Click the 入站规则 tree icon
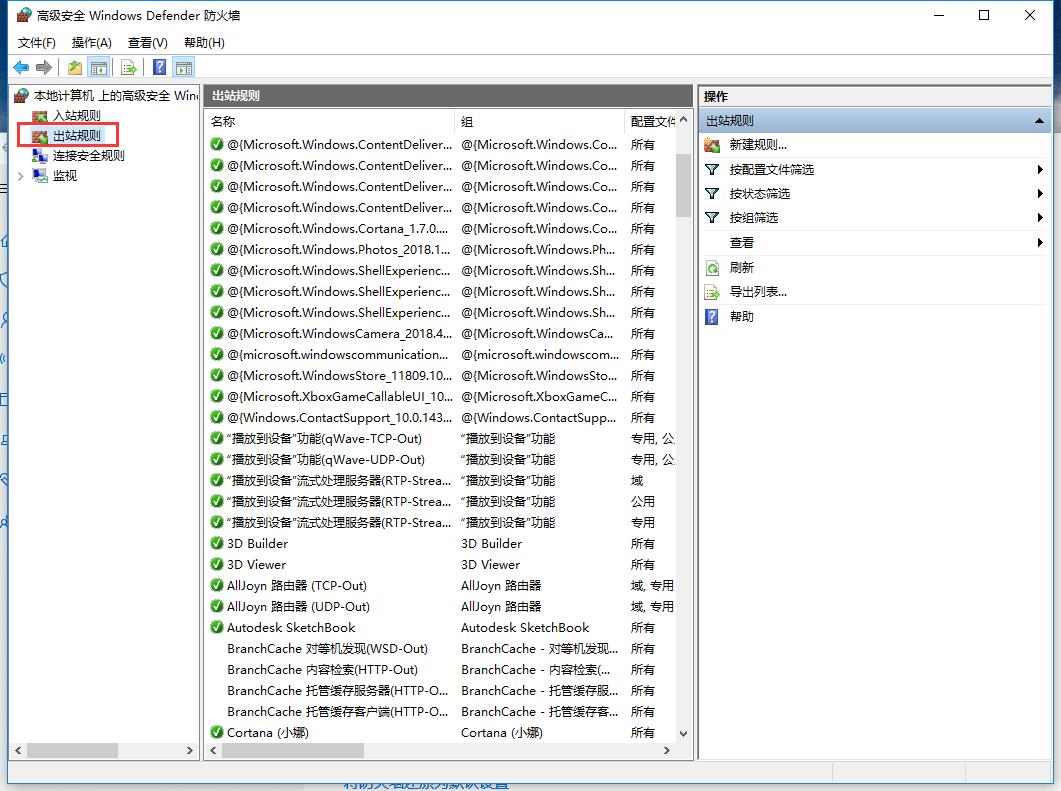The image size is (1061, 791). pos(40,116)
